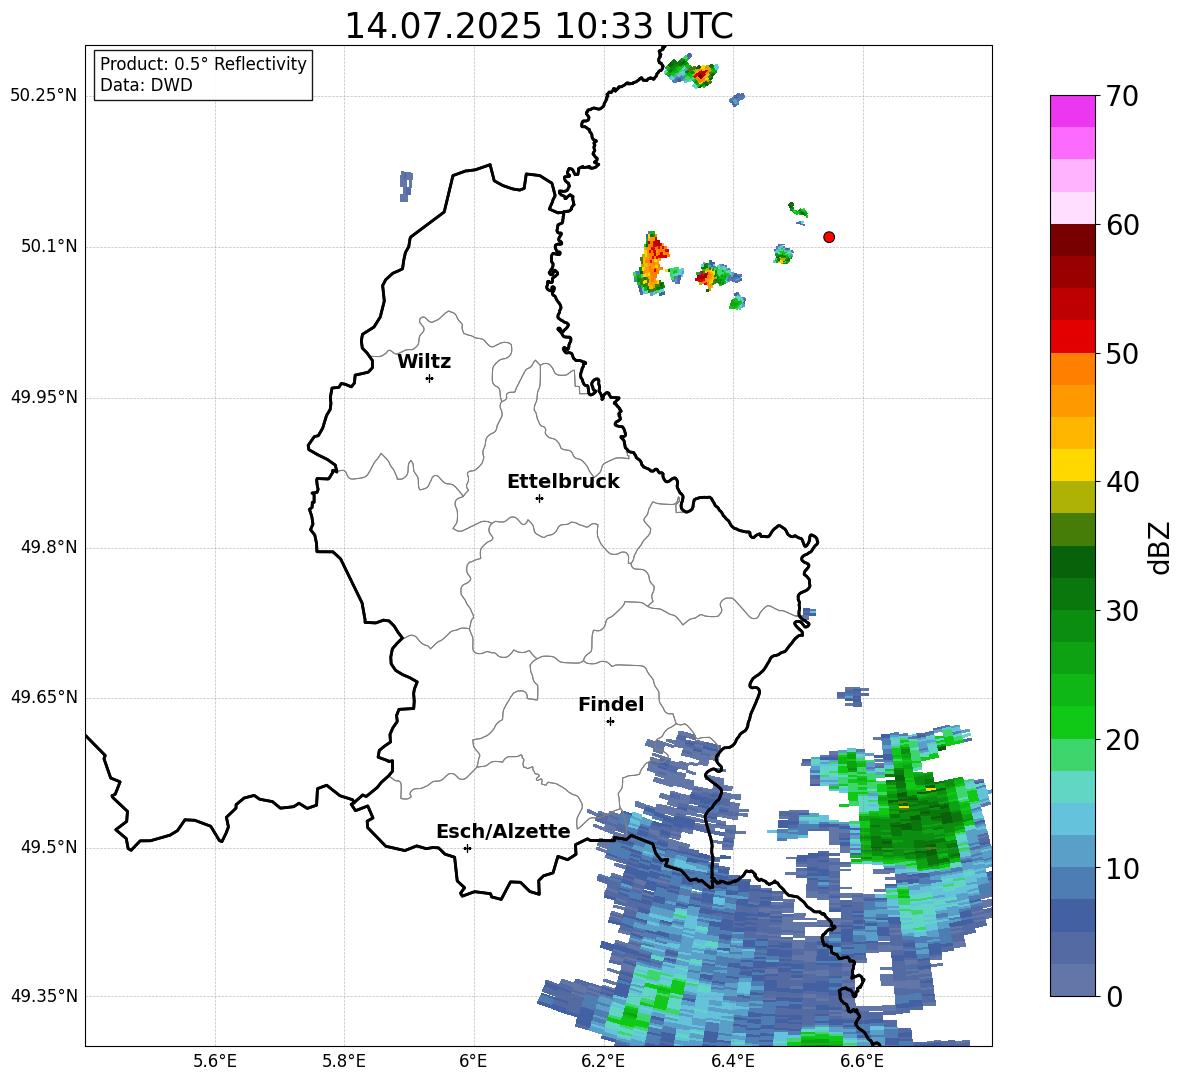Viewport: 1184px width, 1081px height.
Task: Click the Ettelbruck station cross marker
Action: (x=539, y=498)
